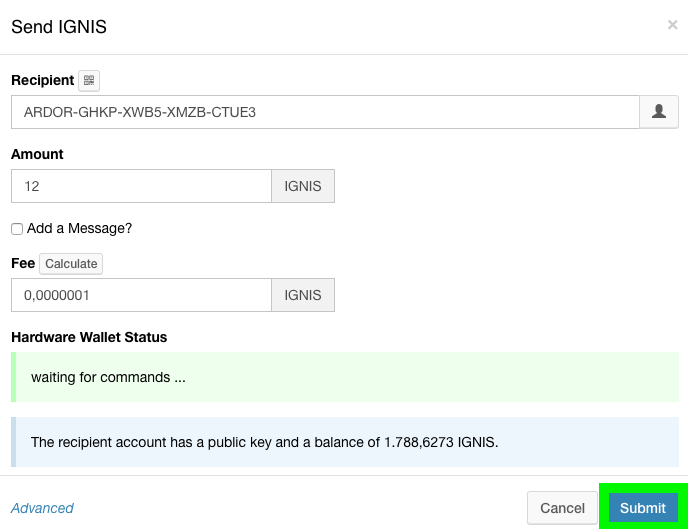The width and height of the screenshot is (688, 529).
Task: Open contacts picker beside Recipient field
Action: [659, 112]
